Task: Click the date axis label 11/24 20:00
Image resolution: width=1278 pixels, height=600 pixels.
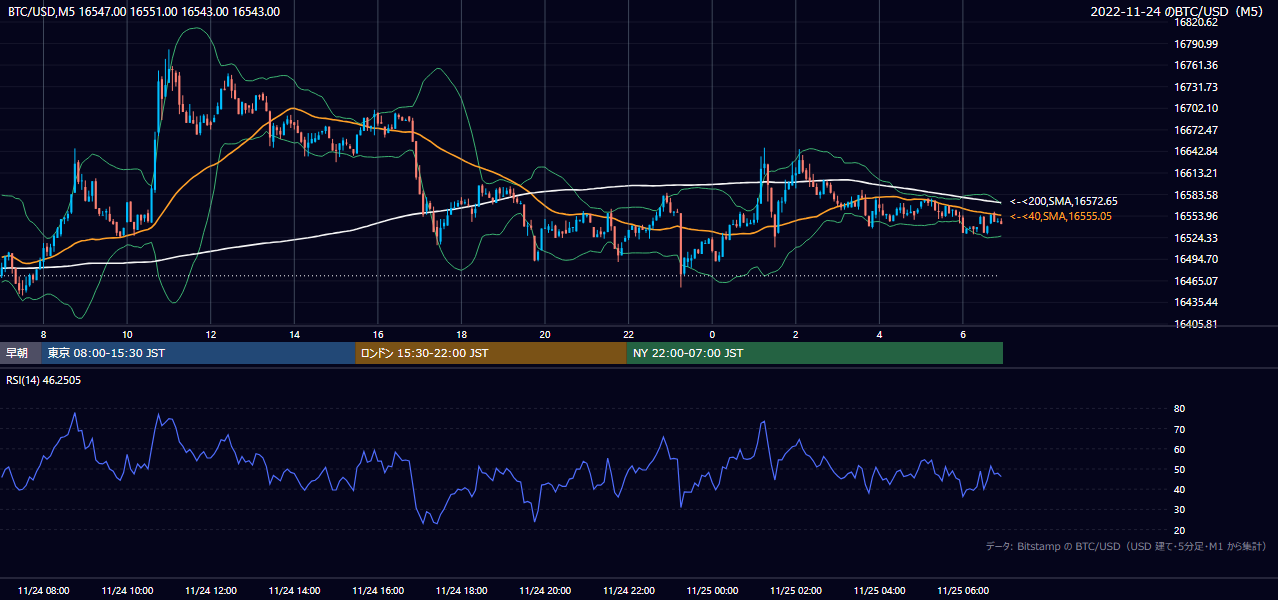Action: (x=546, y=590)
